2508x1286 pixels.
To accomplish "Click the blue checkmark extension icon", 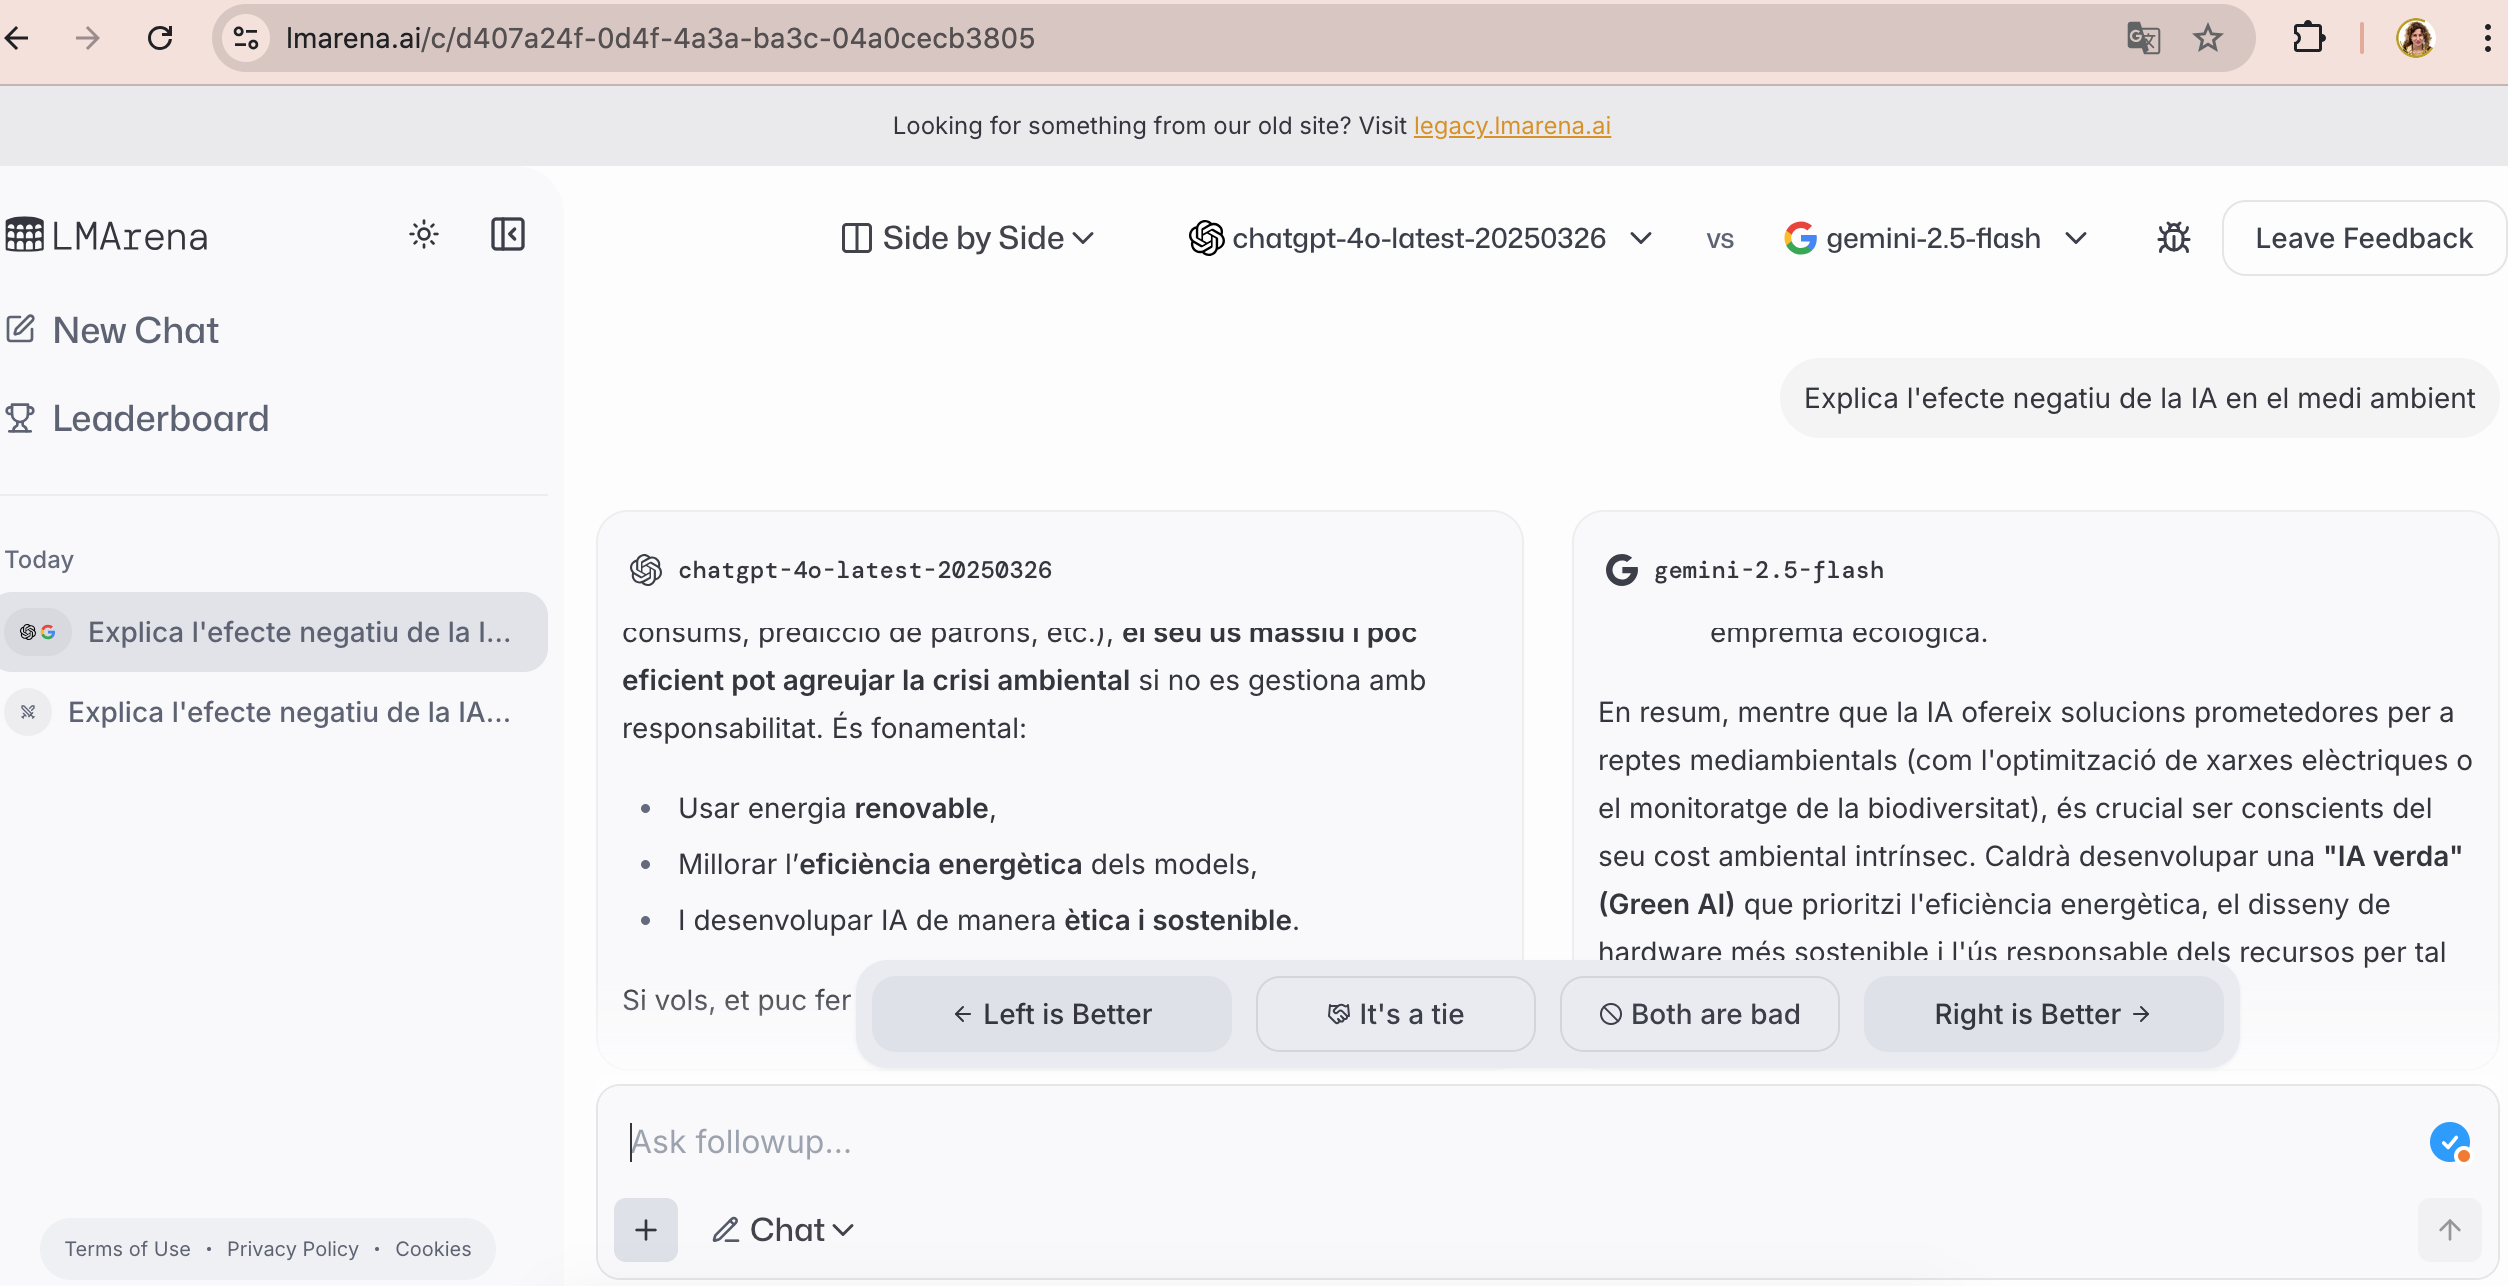I will 2449,1141.
